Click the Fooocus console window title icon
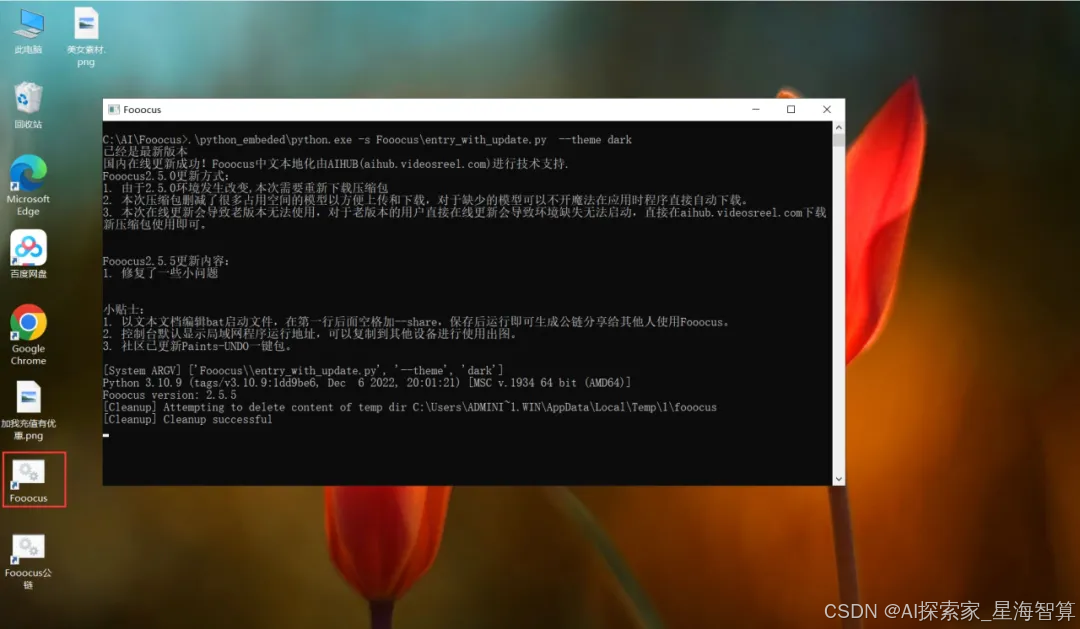This screenshot has width=1080, height=629. [x=114, y=110]
